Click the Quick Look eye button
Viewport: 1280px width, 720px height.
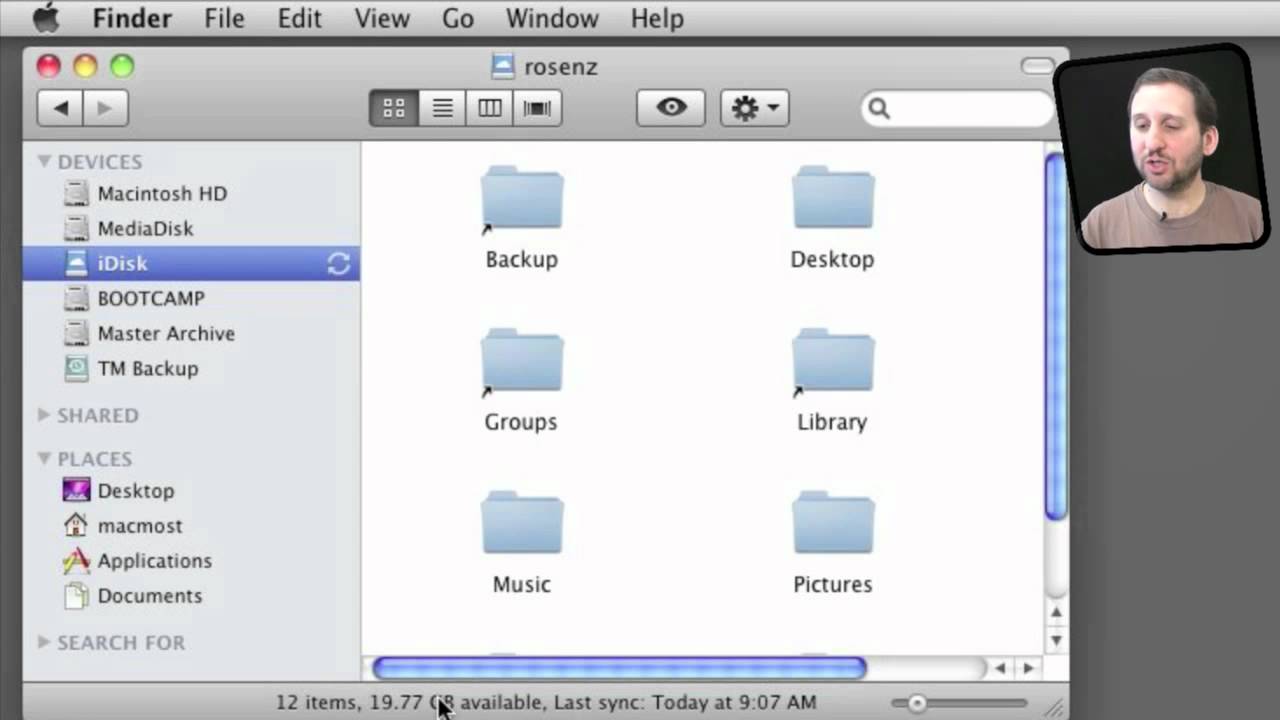[x=671, y=108]
